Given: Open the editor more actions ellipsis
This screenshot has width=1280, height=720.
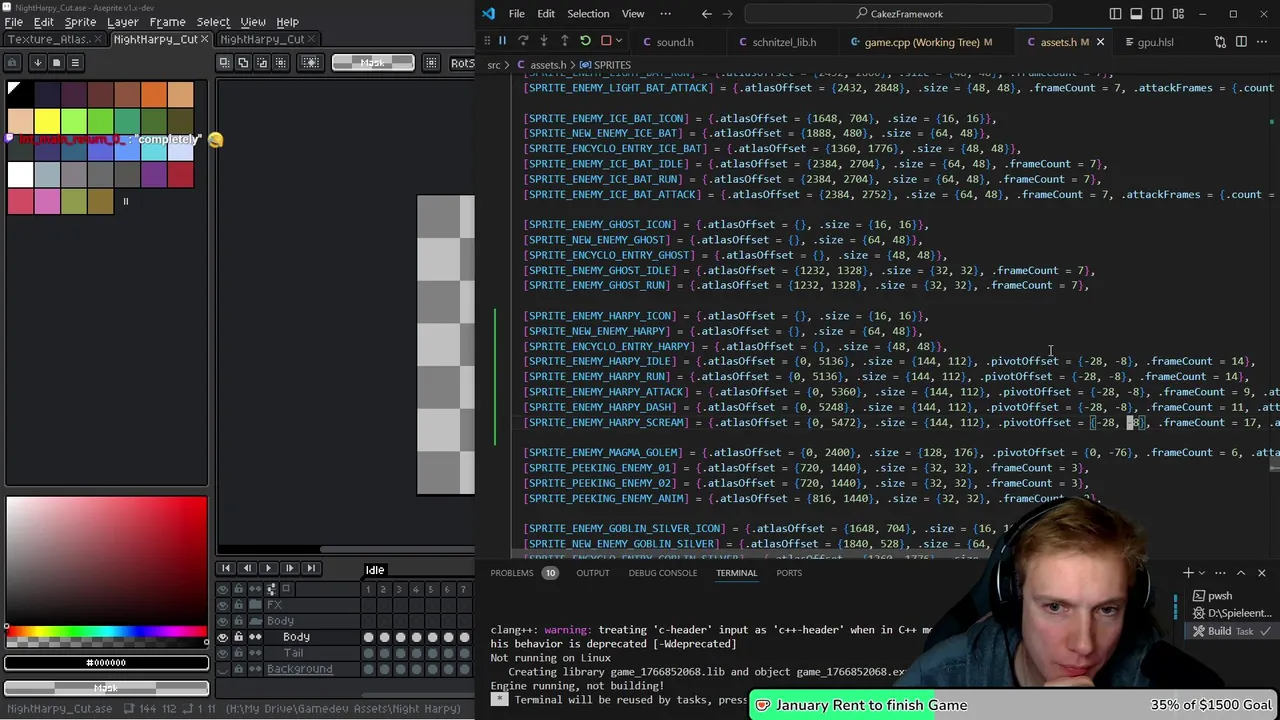Looking at the screenshot, I should (x=1263, y=42).
